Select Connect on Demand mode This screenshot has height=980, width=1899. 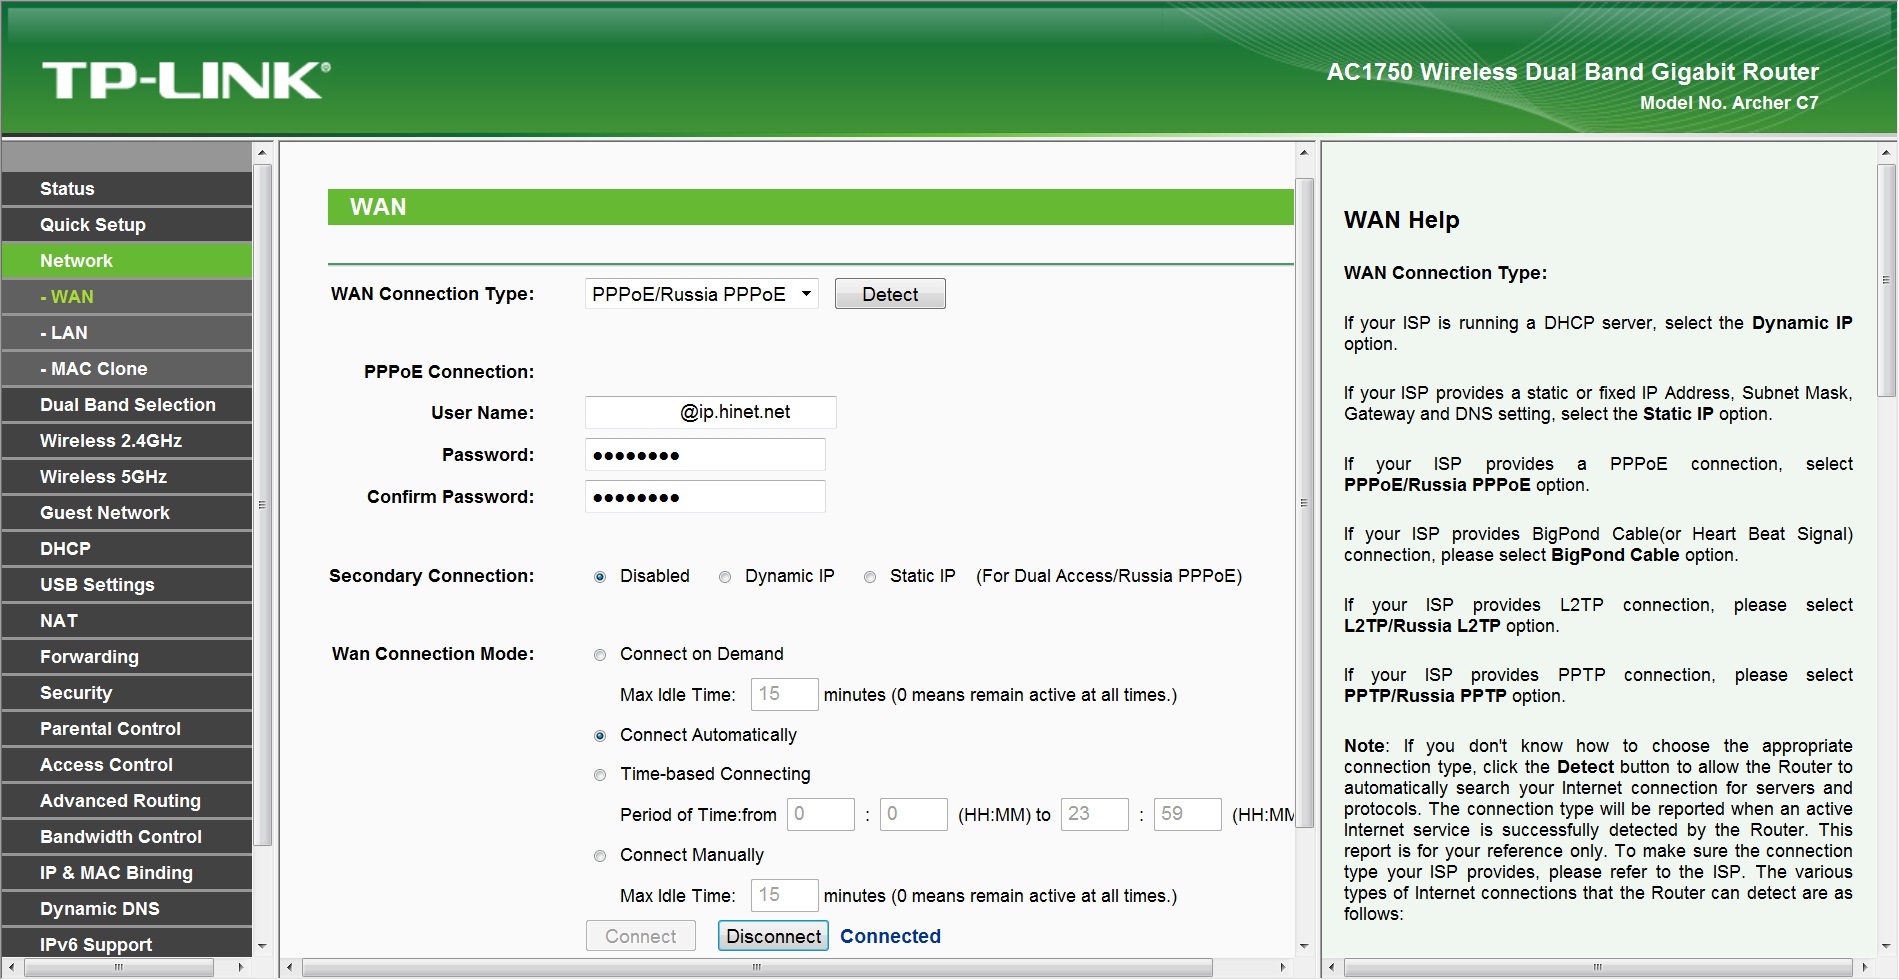tap(600, 655)
